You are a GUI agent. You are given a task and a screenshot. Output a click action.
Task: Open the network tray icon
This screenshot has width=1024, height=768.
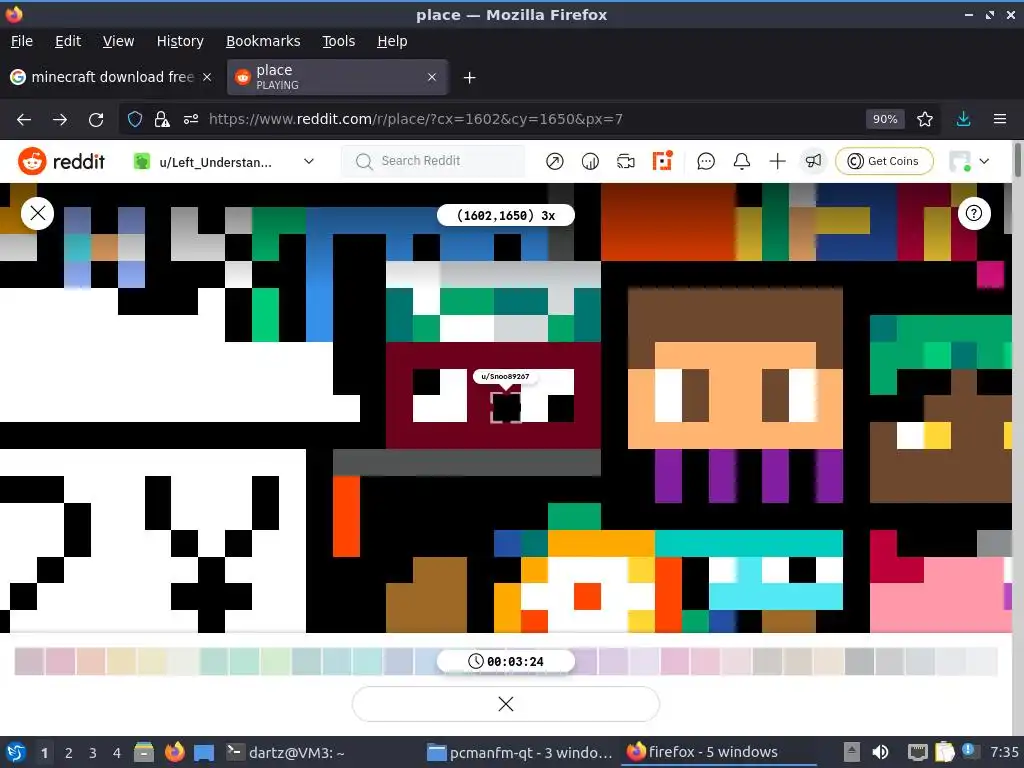[918, 752]
